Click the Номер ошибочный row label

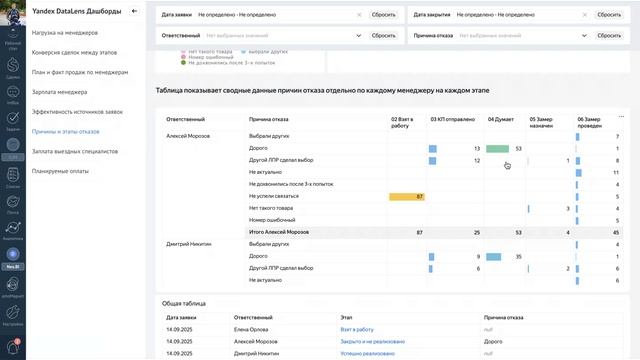(x=272, y=220)
